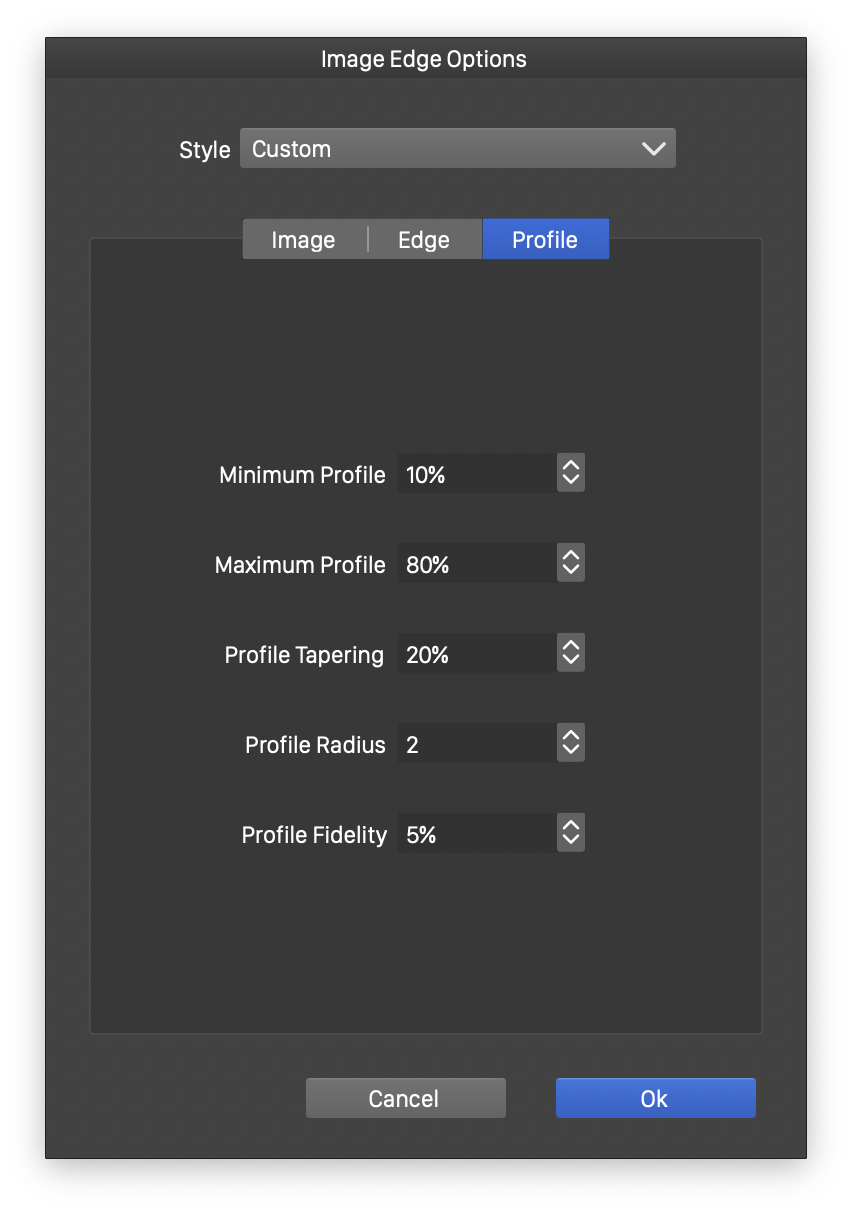Increase Maximum Profile with the up arrow
This screenshot has height=1212, width=852.
(x=571, y=555)
